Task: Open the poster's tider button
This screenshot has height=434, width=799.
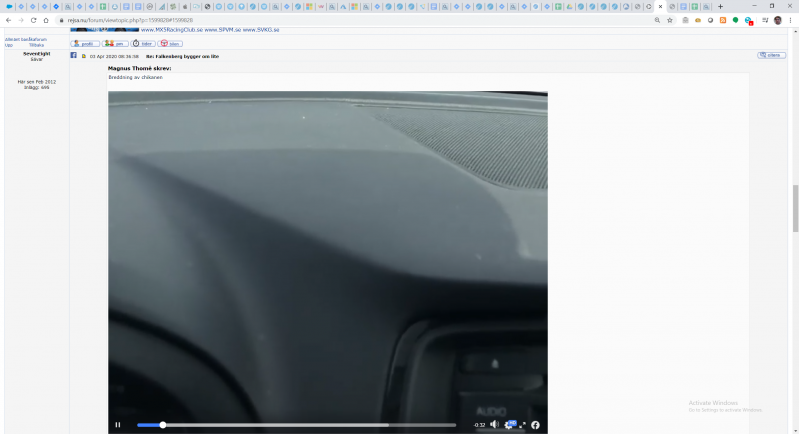Action: point(143,44)
